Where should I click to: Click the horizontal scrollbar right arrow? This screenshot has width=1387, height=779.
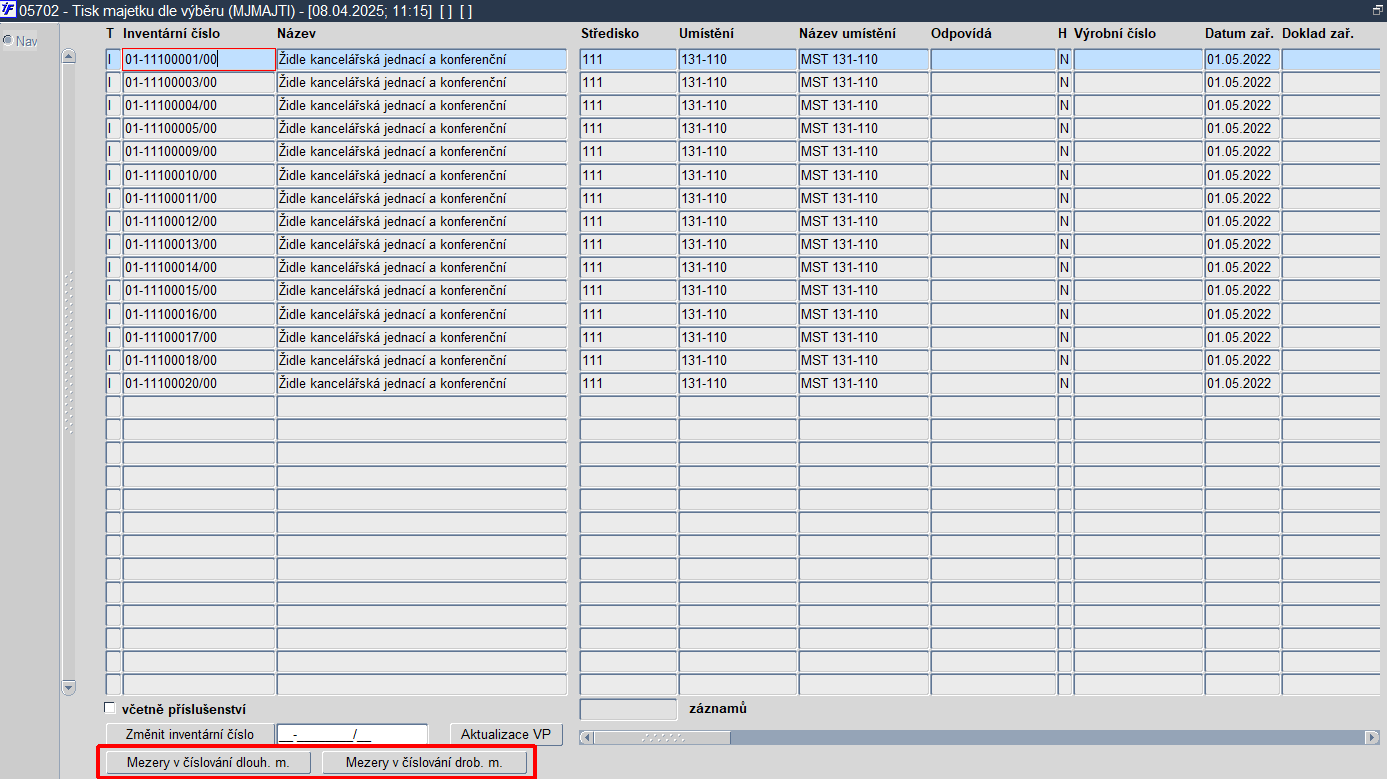pos(1372,737)
